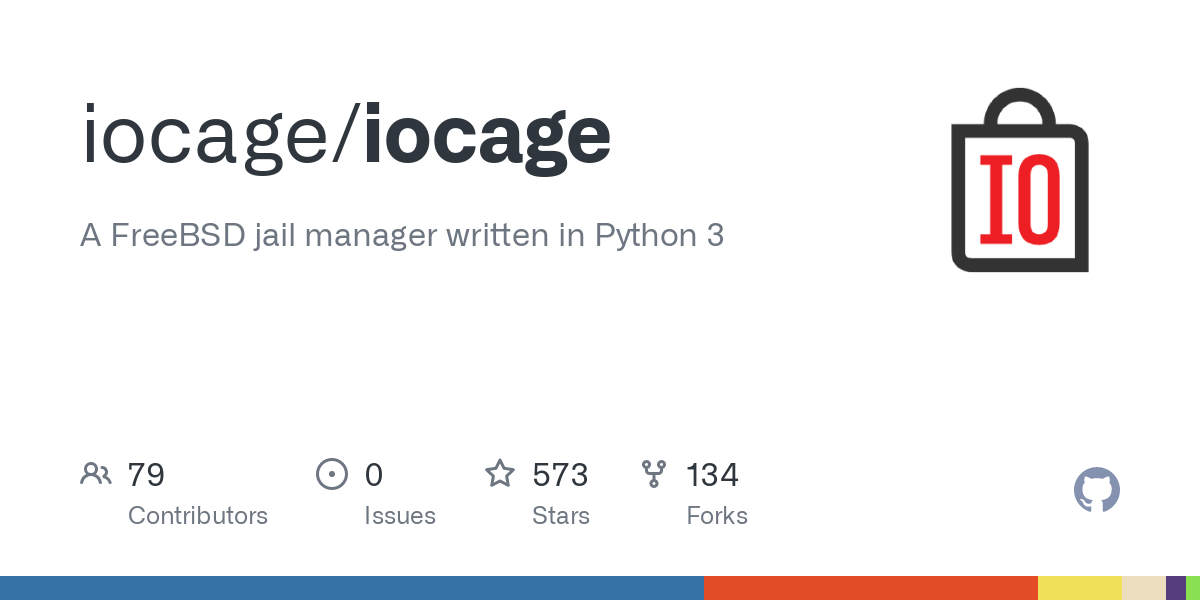Click the stars icon
1200x600 pixels.
(x=500, y=473)
